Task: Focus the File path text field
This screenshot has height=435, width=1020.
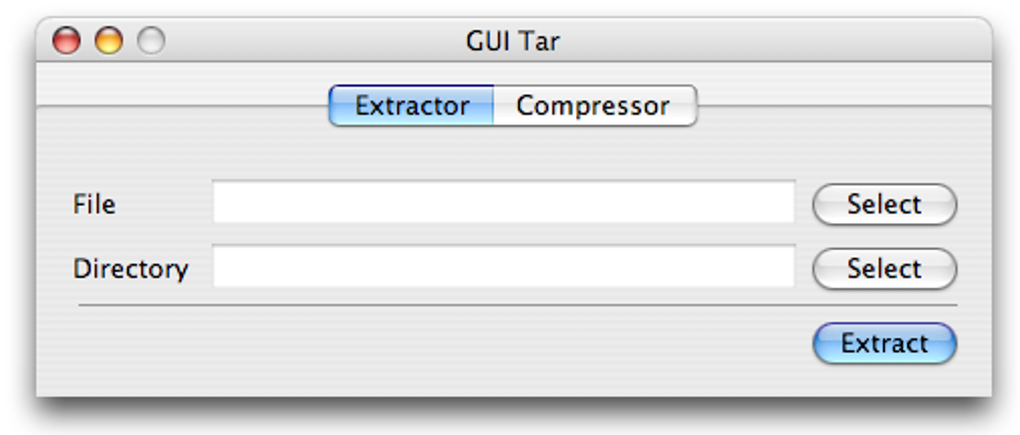Action: [503, 203]
